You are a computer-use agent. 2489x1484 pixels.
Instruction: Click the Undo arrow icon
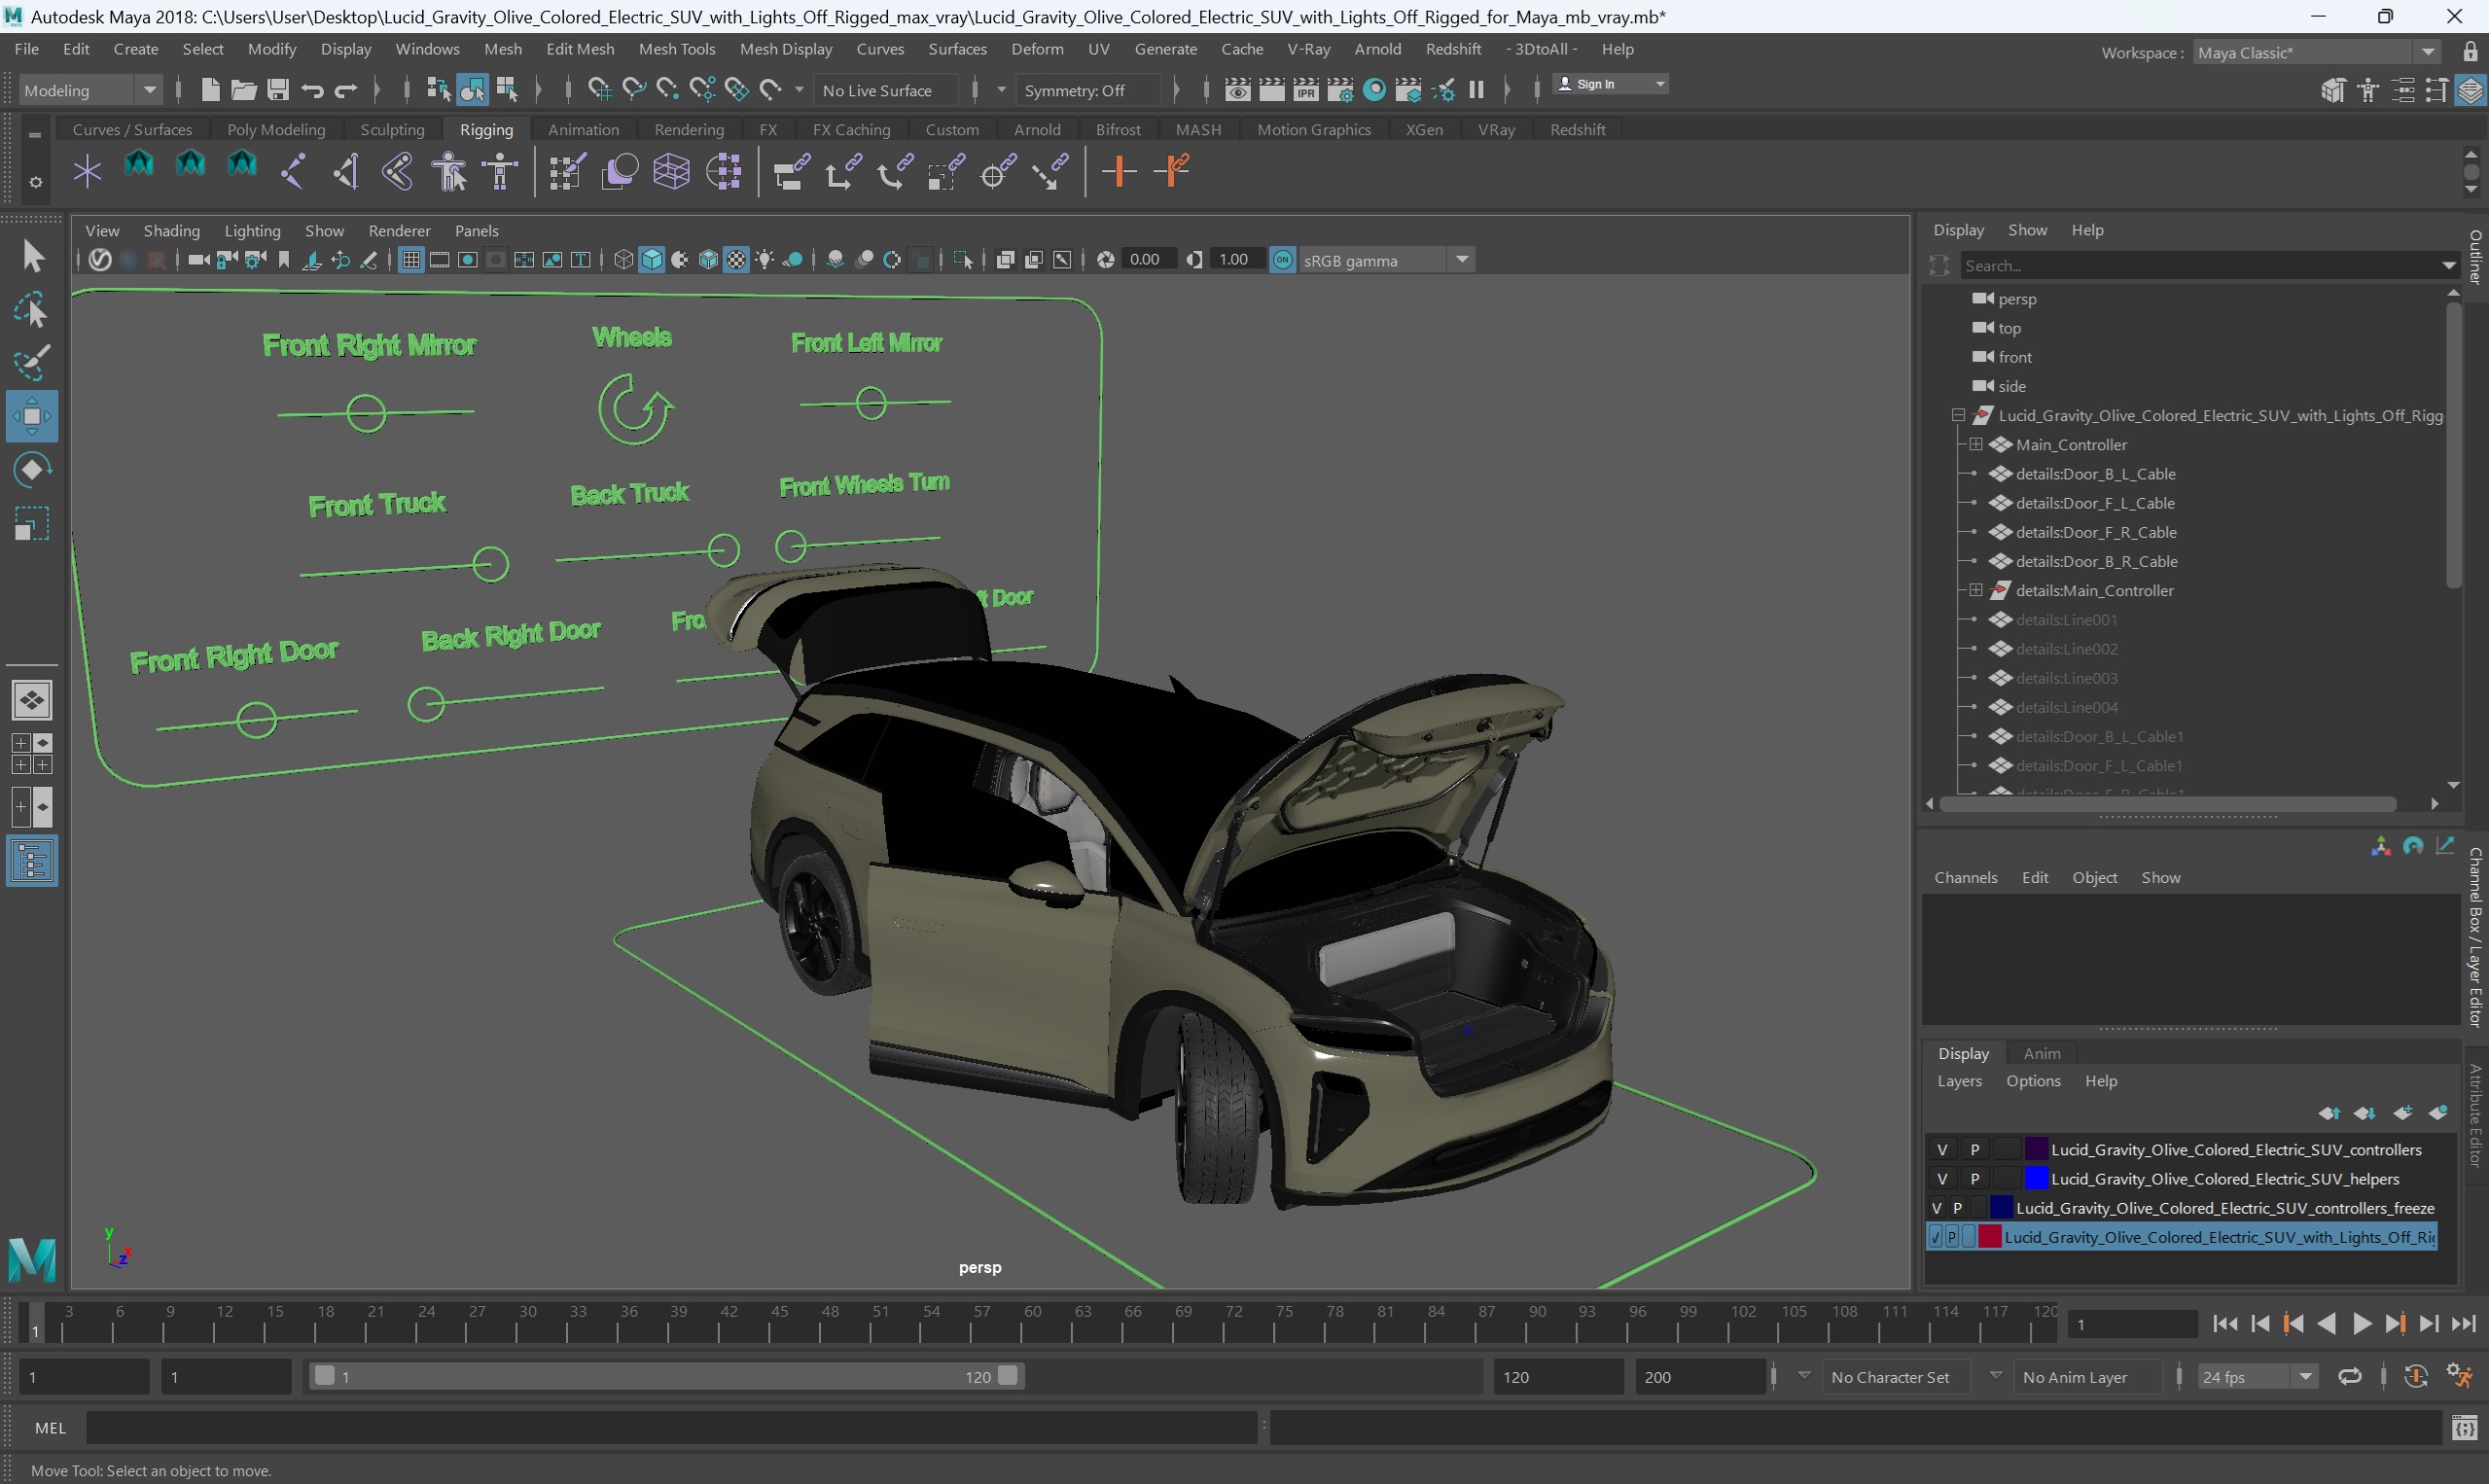(x=312, y=90)
